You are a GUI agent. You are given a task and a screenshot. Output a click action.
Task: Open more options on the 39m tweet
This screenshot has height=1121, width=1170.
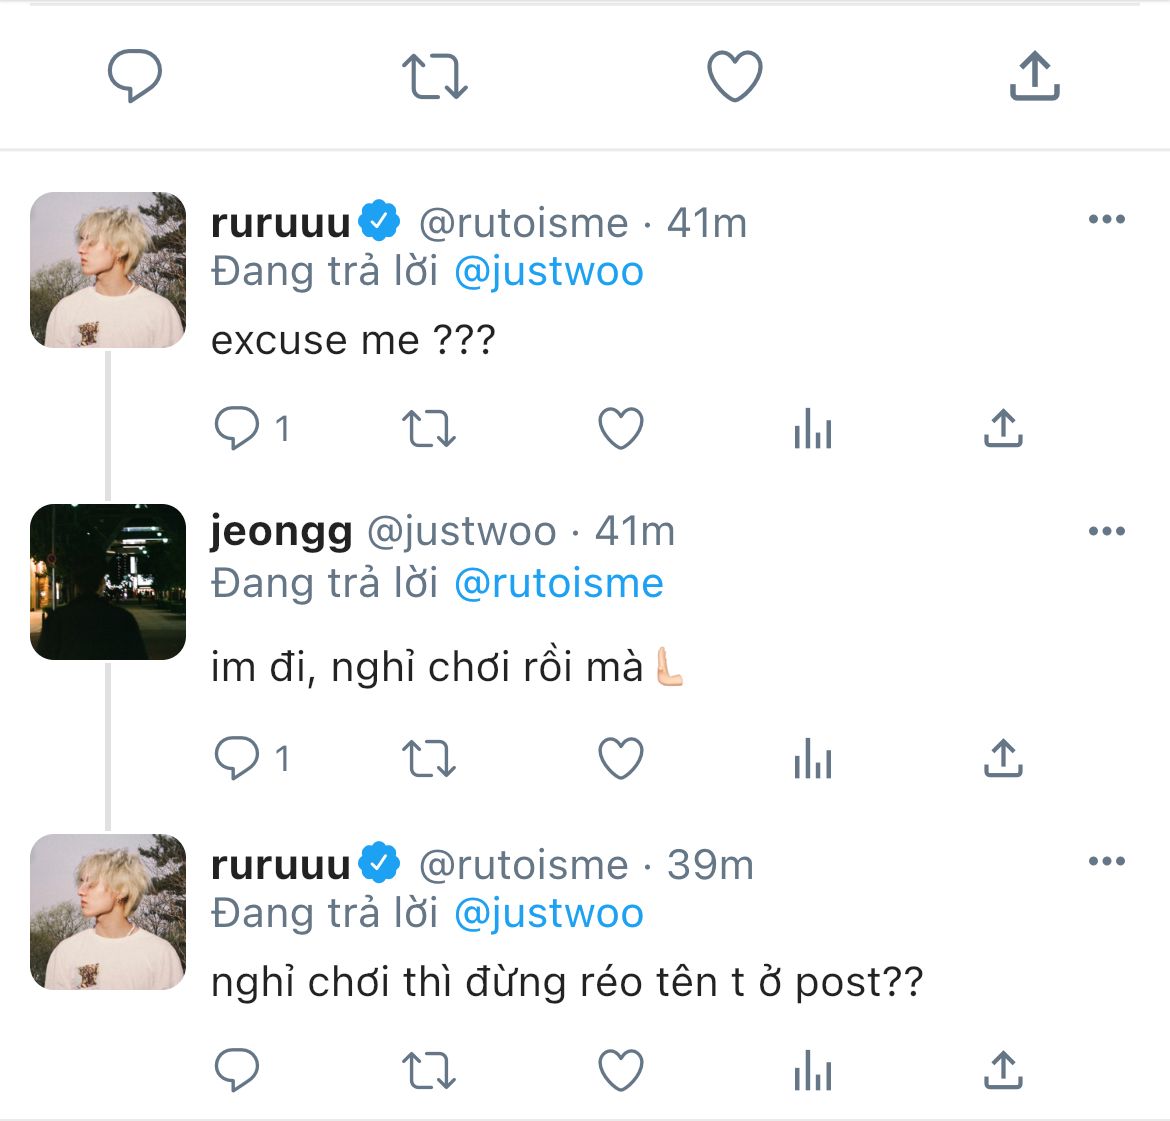pos(1107,861)
